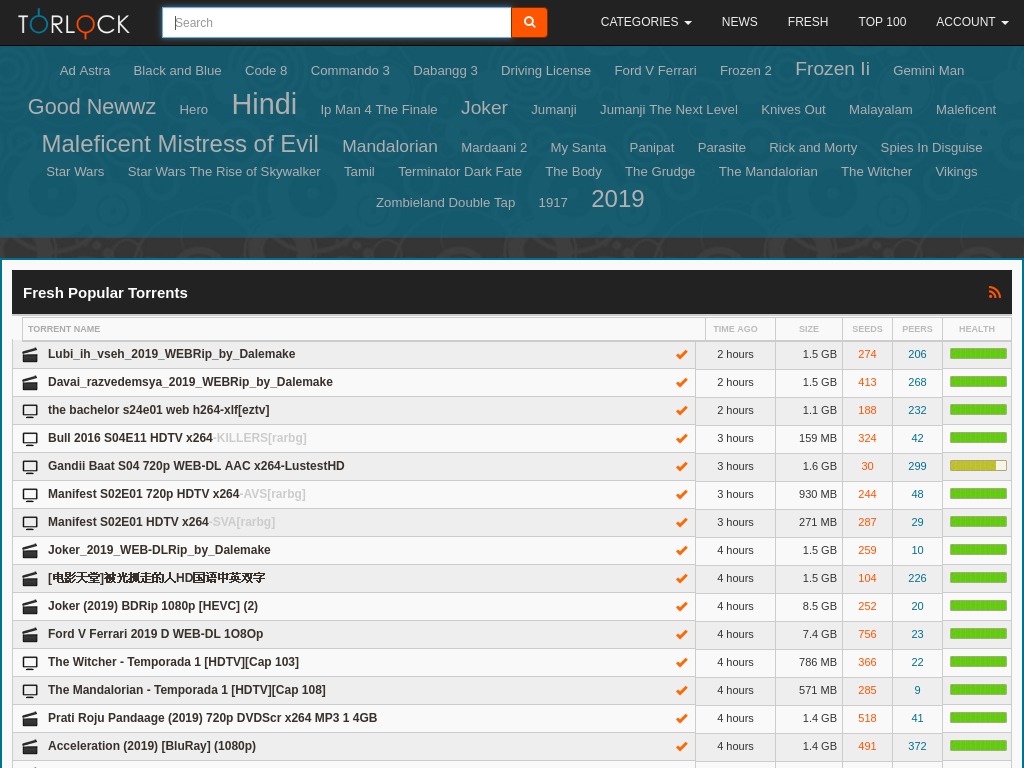Click verified checkmark for The Witcher Temporada 1
Viewport: 1024px width, 768px height.
coord(681,662)
